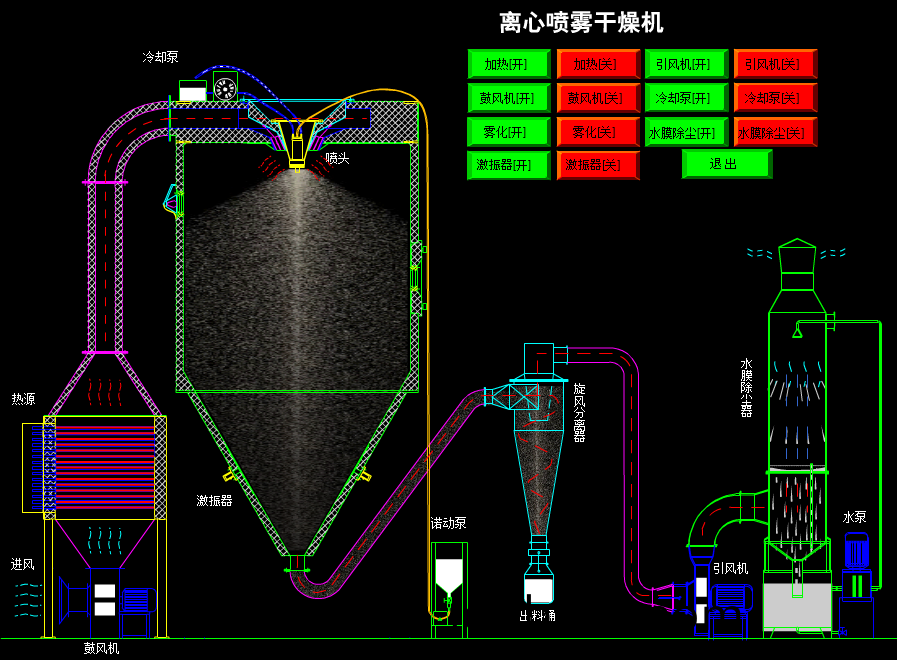Click the cooling pump fan icon
Viewport: 897px width, 660px height.
click(x=225, y=88)
